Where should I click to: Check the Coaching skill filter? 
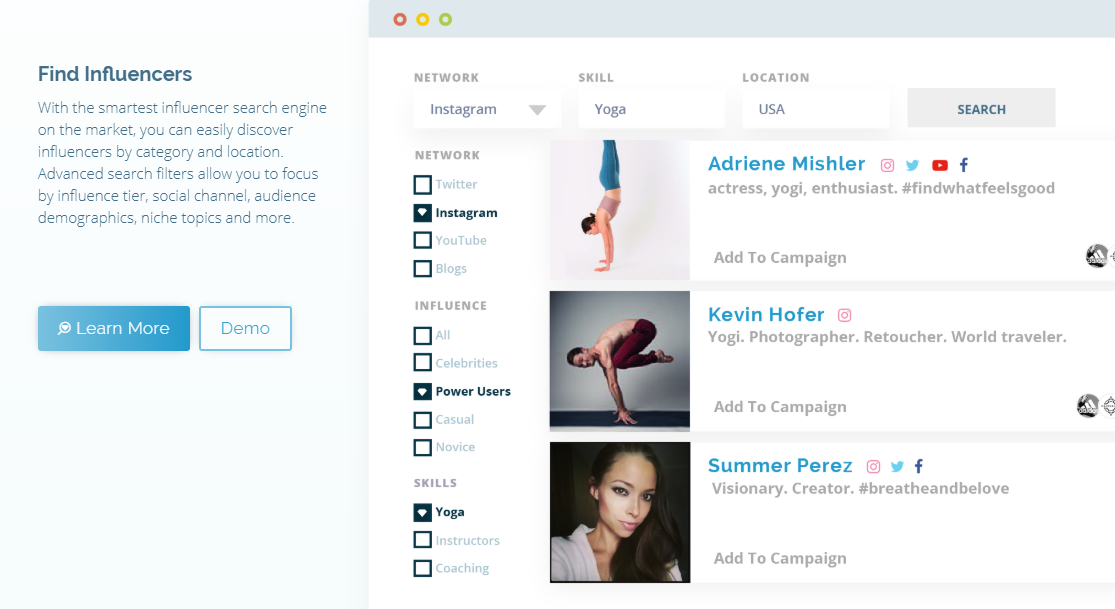coord(422,568)
